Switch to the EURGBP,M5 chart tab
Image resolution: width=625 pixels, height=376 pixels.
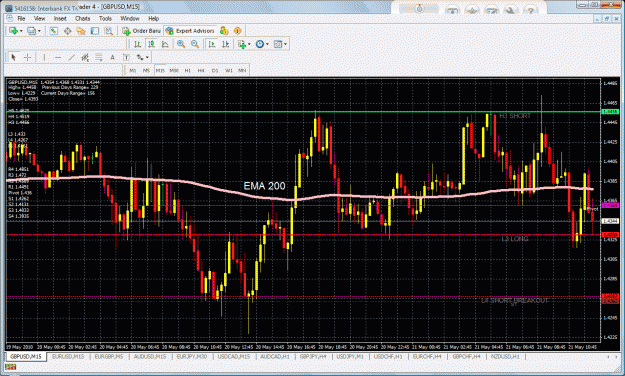click(x=109, y=356)
